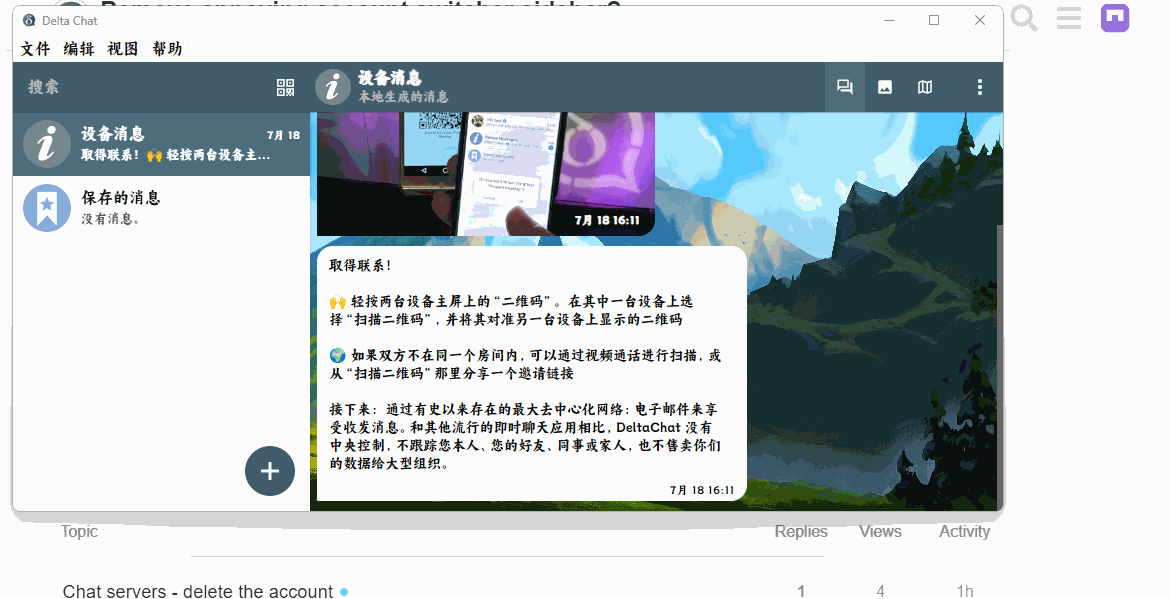Open the forum hamburger menu behind window
Screen dimensions: 1169x599
(x=1068, y=18)
